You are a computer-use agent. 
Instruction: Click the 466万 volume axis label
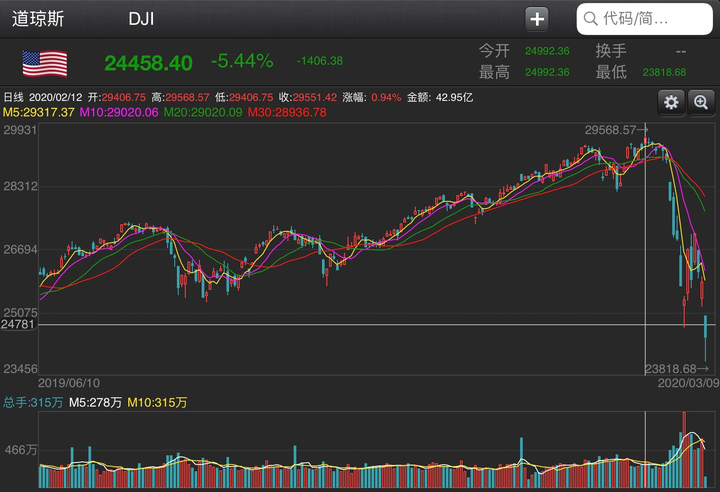pos(21,450)
